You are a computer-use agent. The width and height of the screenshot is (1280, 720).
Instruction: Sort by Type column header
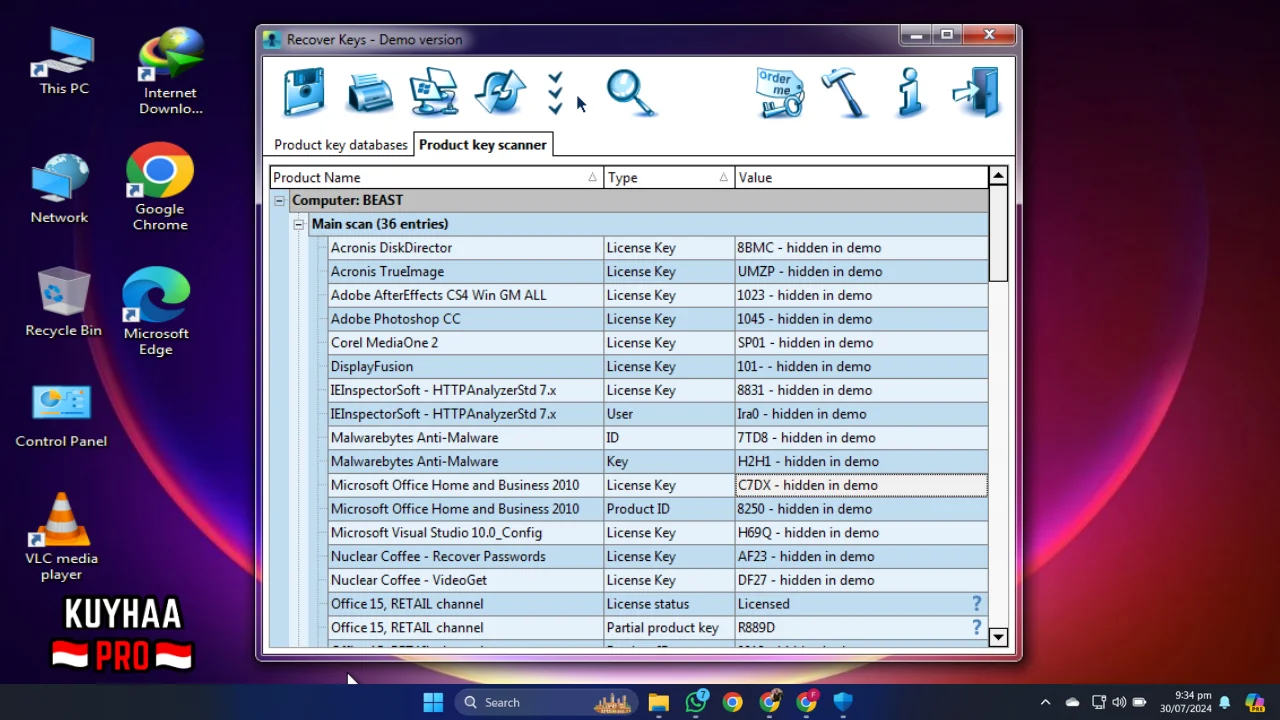pos(669,177)
